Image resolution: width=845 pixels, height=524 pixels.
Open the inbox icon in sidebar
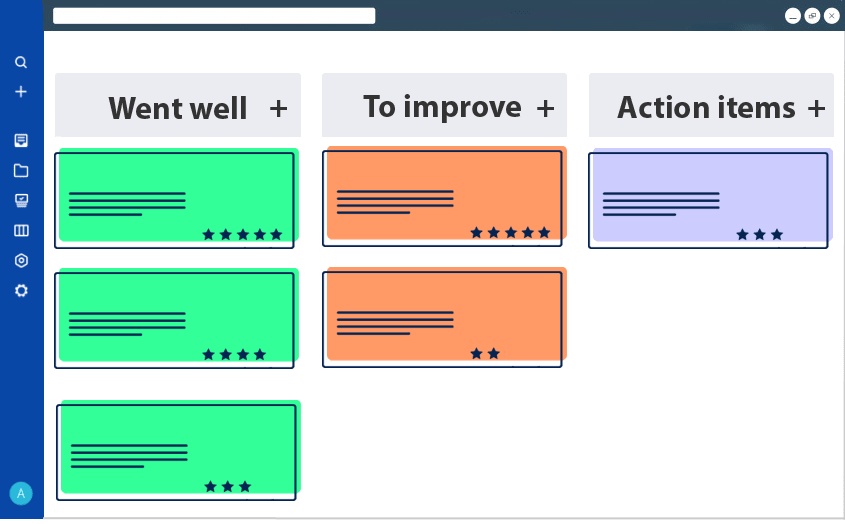21,140
